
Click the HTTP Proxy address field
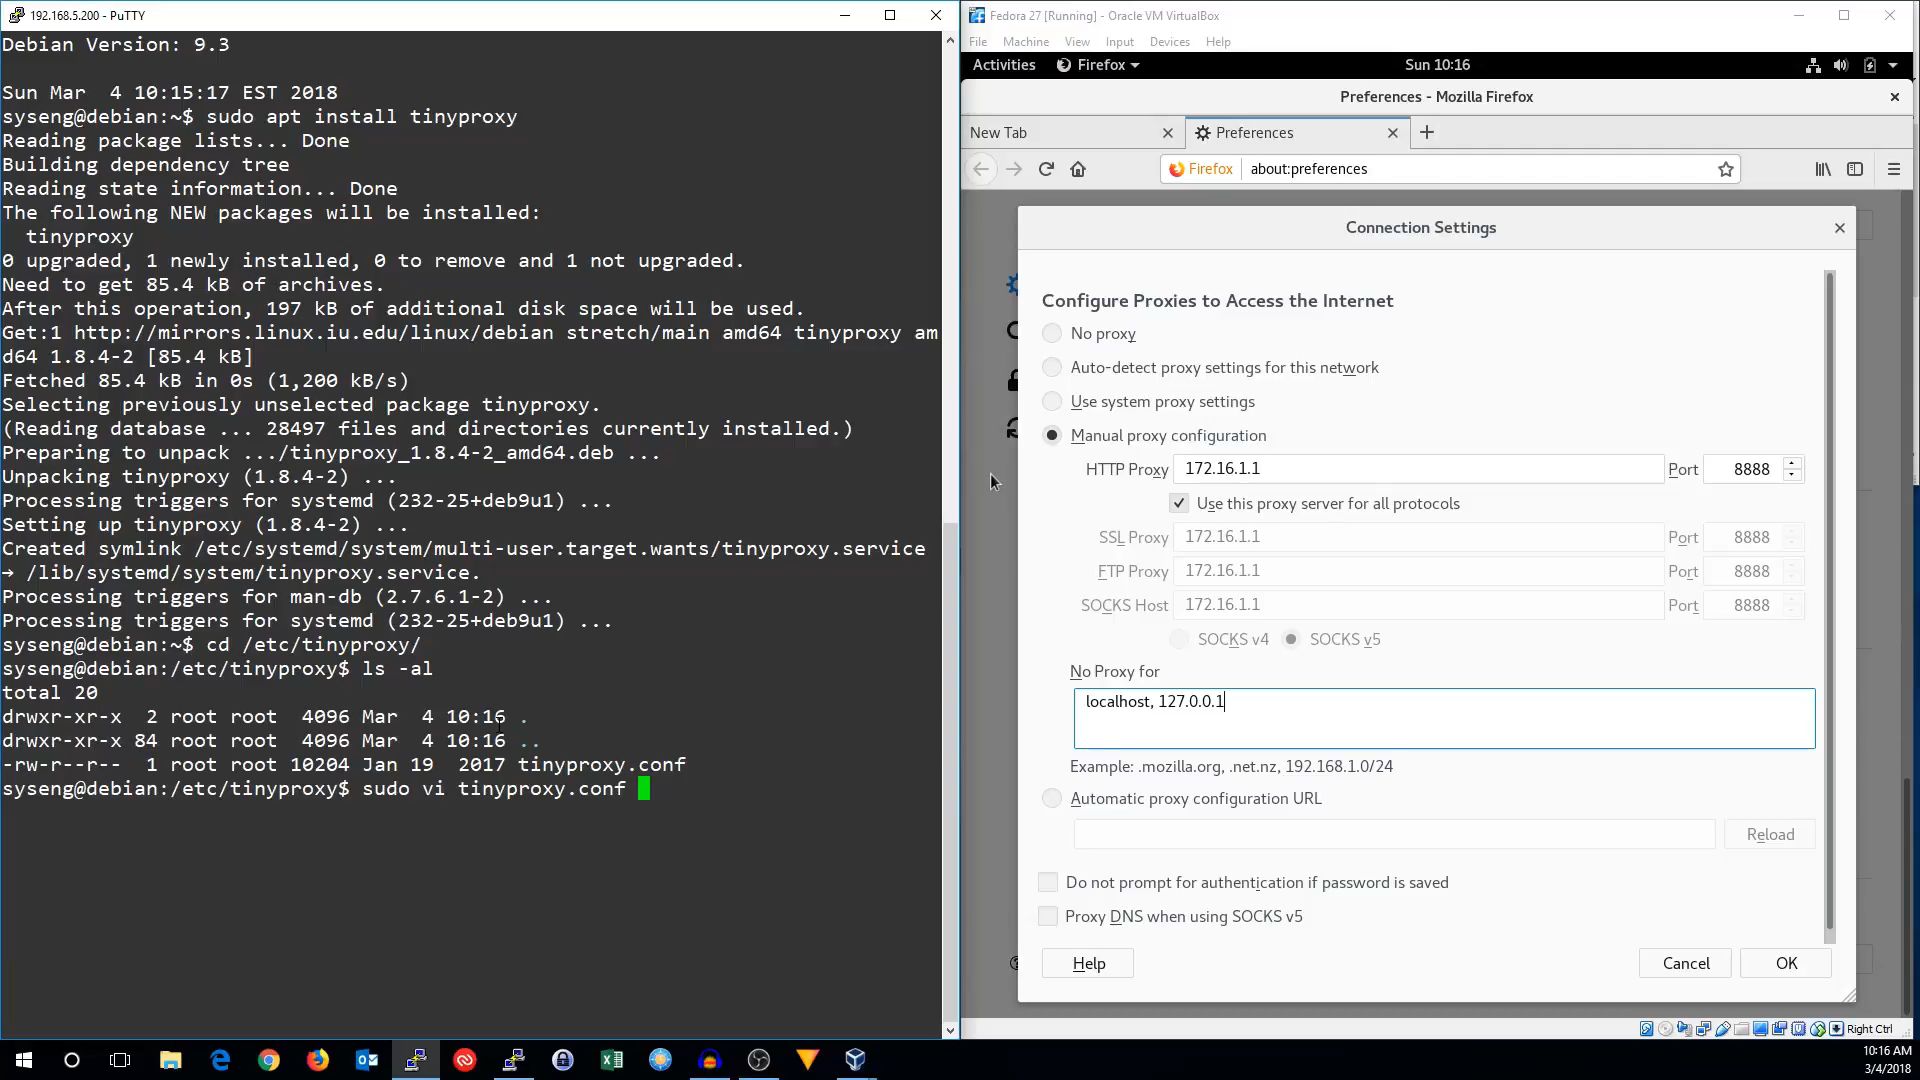point(1418,469)
